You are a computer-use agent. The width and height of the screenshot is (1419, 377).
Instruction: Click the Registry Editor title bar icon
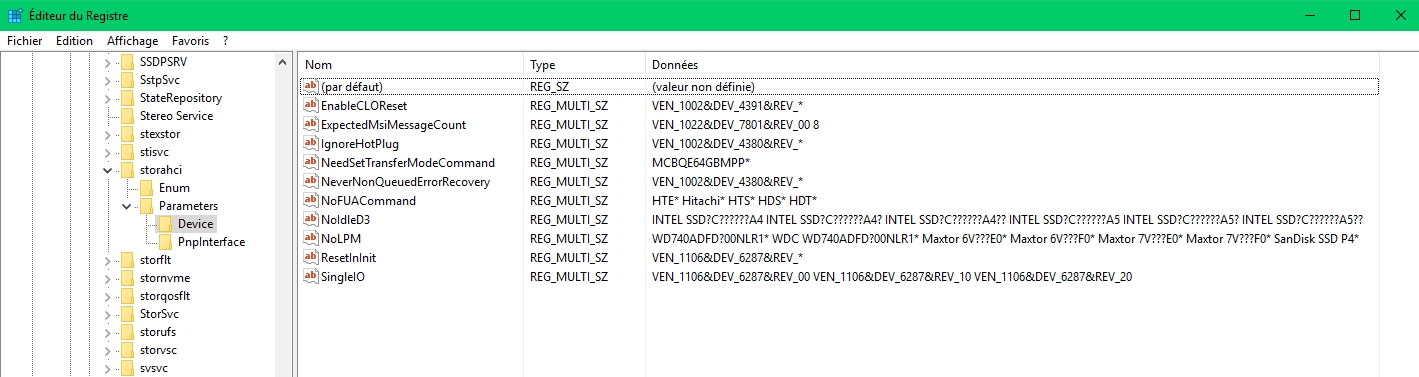[x=15, y=15]
